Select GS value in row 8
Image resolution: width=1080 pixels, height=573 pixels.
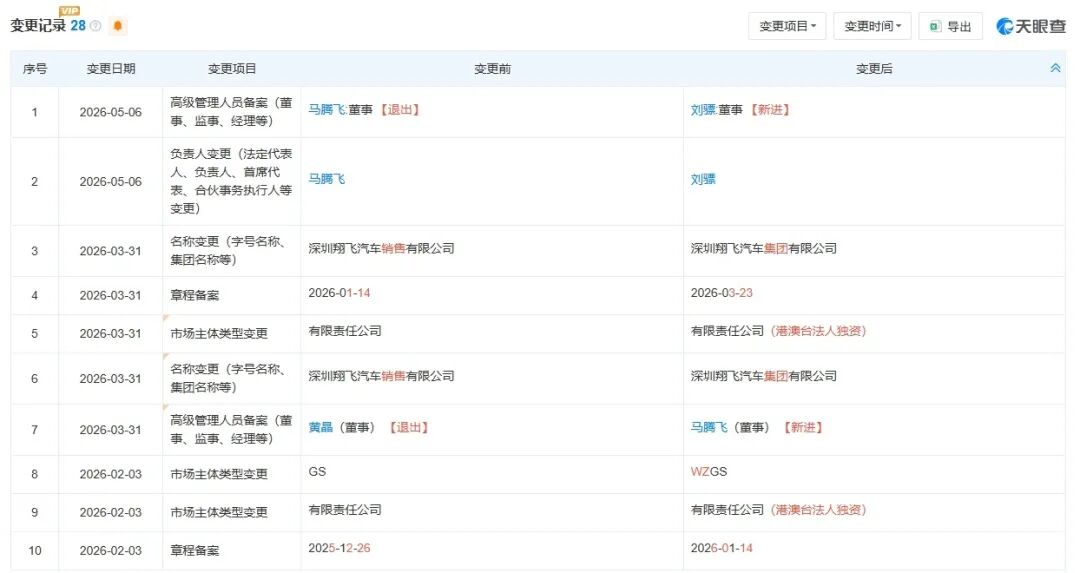coord(317,472)
